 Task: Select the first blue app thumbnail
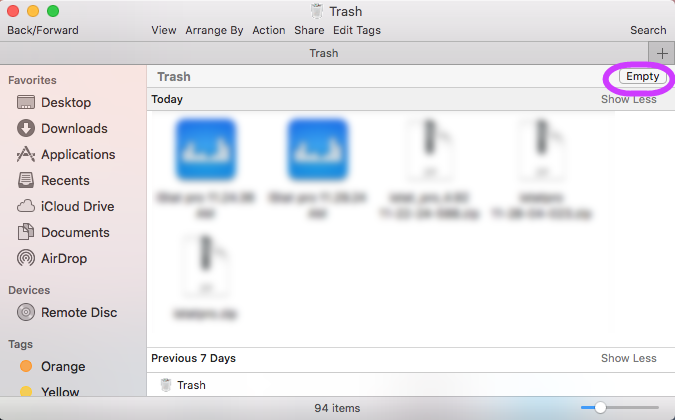pos(205,150)
